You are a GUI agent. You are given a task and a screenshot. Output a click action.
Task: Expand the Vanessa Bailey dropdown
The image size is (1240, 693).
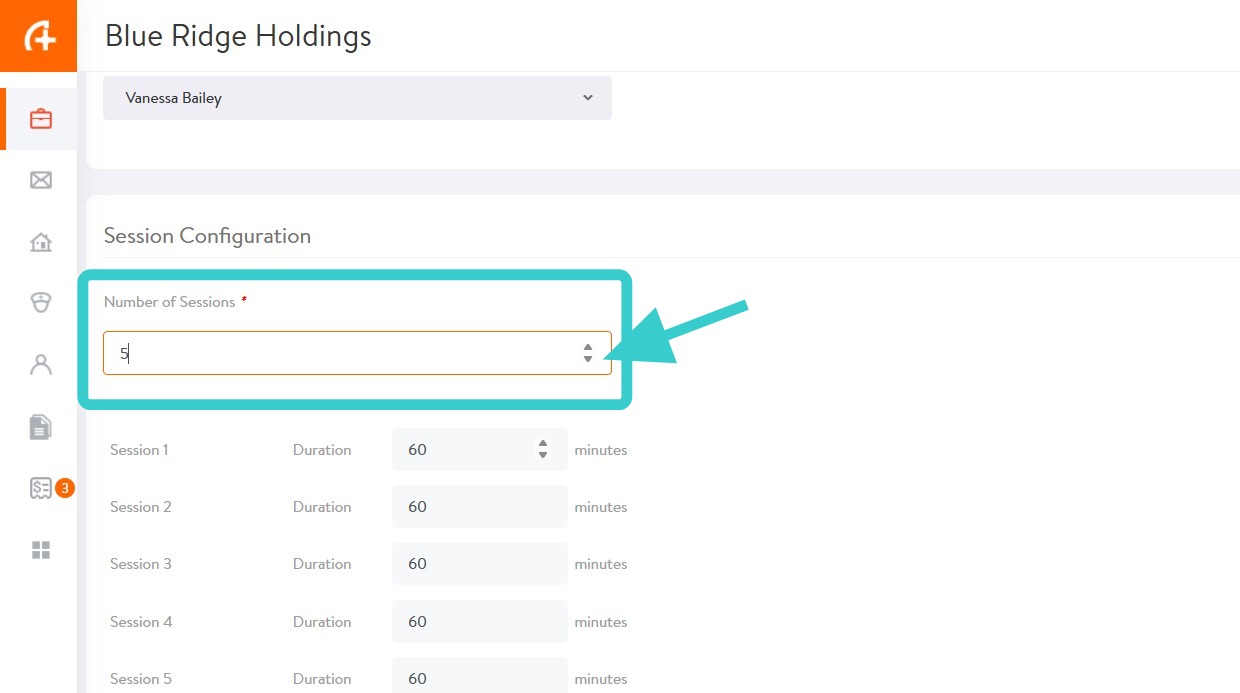[x=357, y=98]
